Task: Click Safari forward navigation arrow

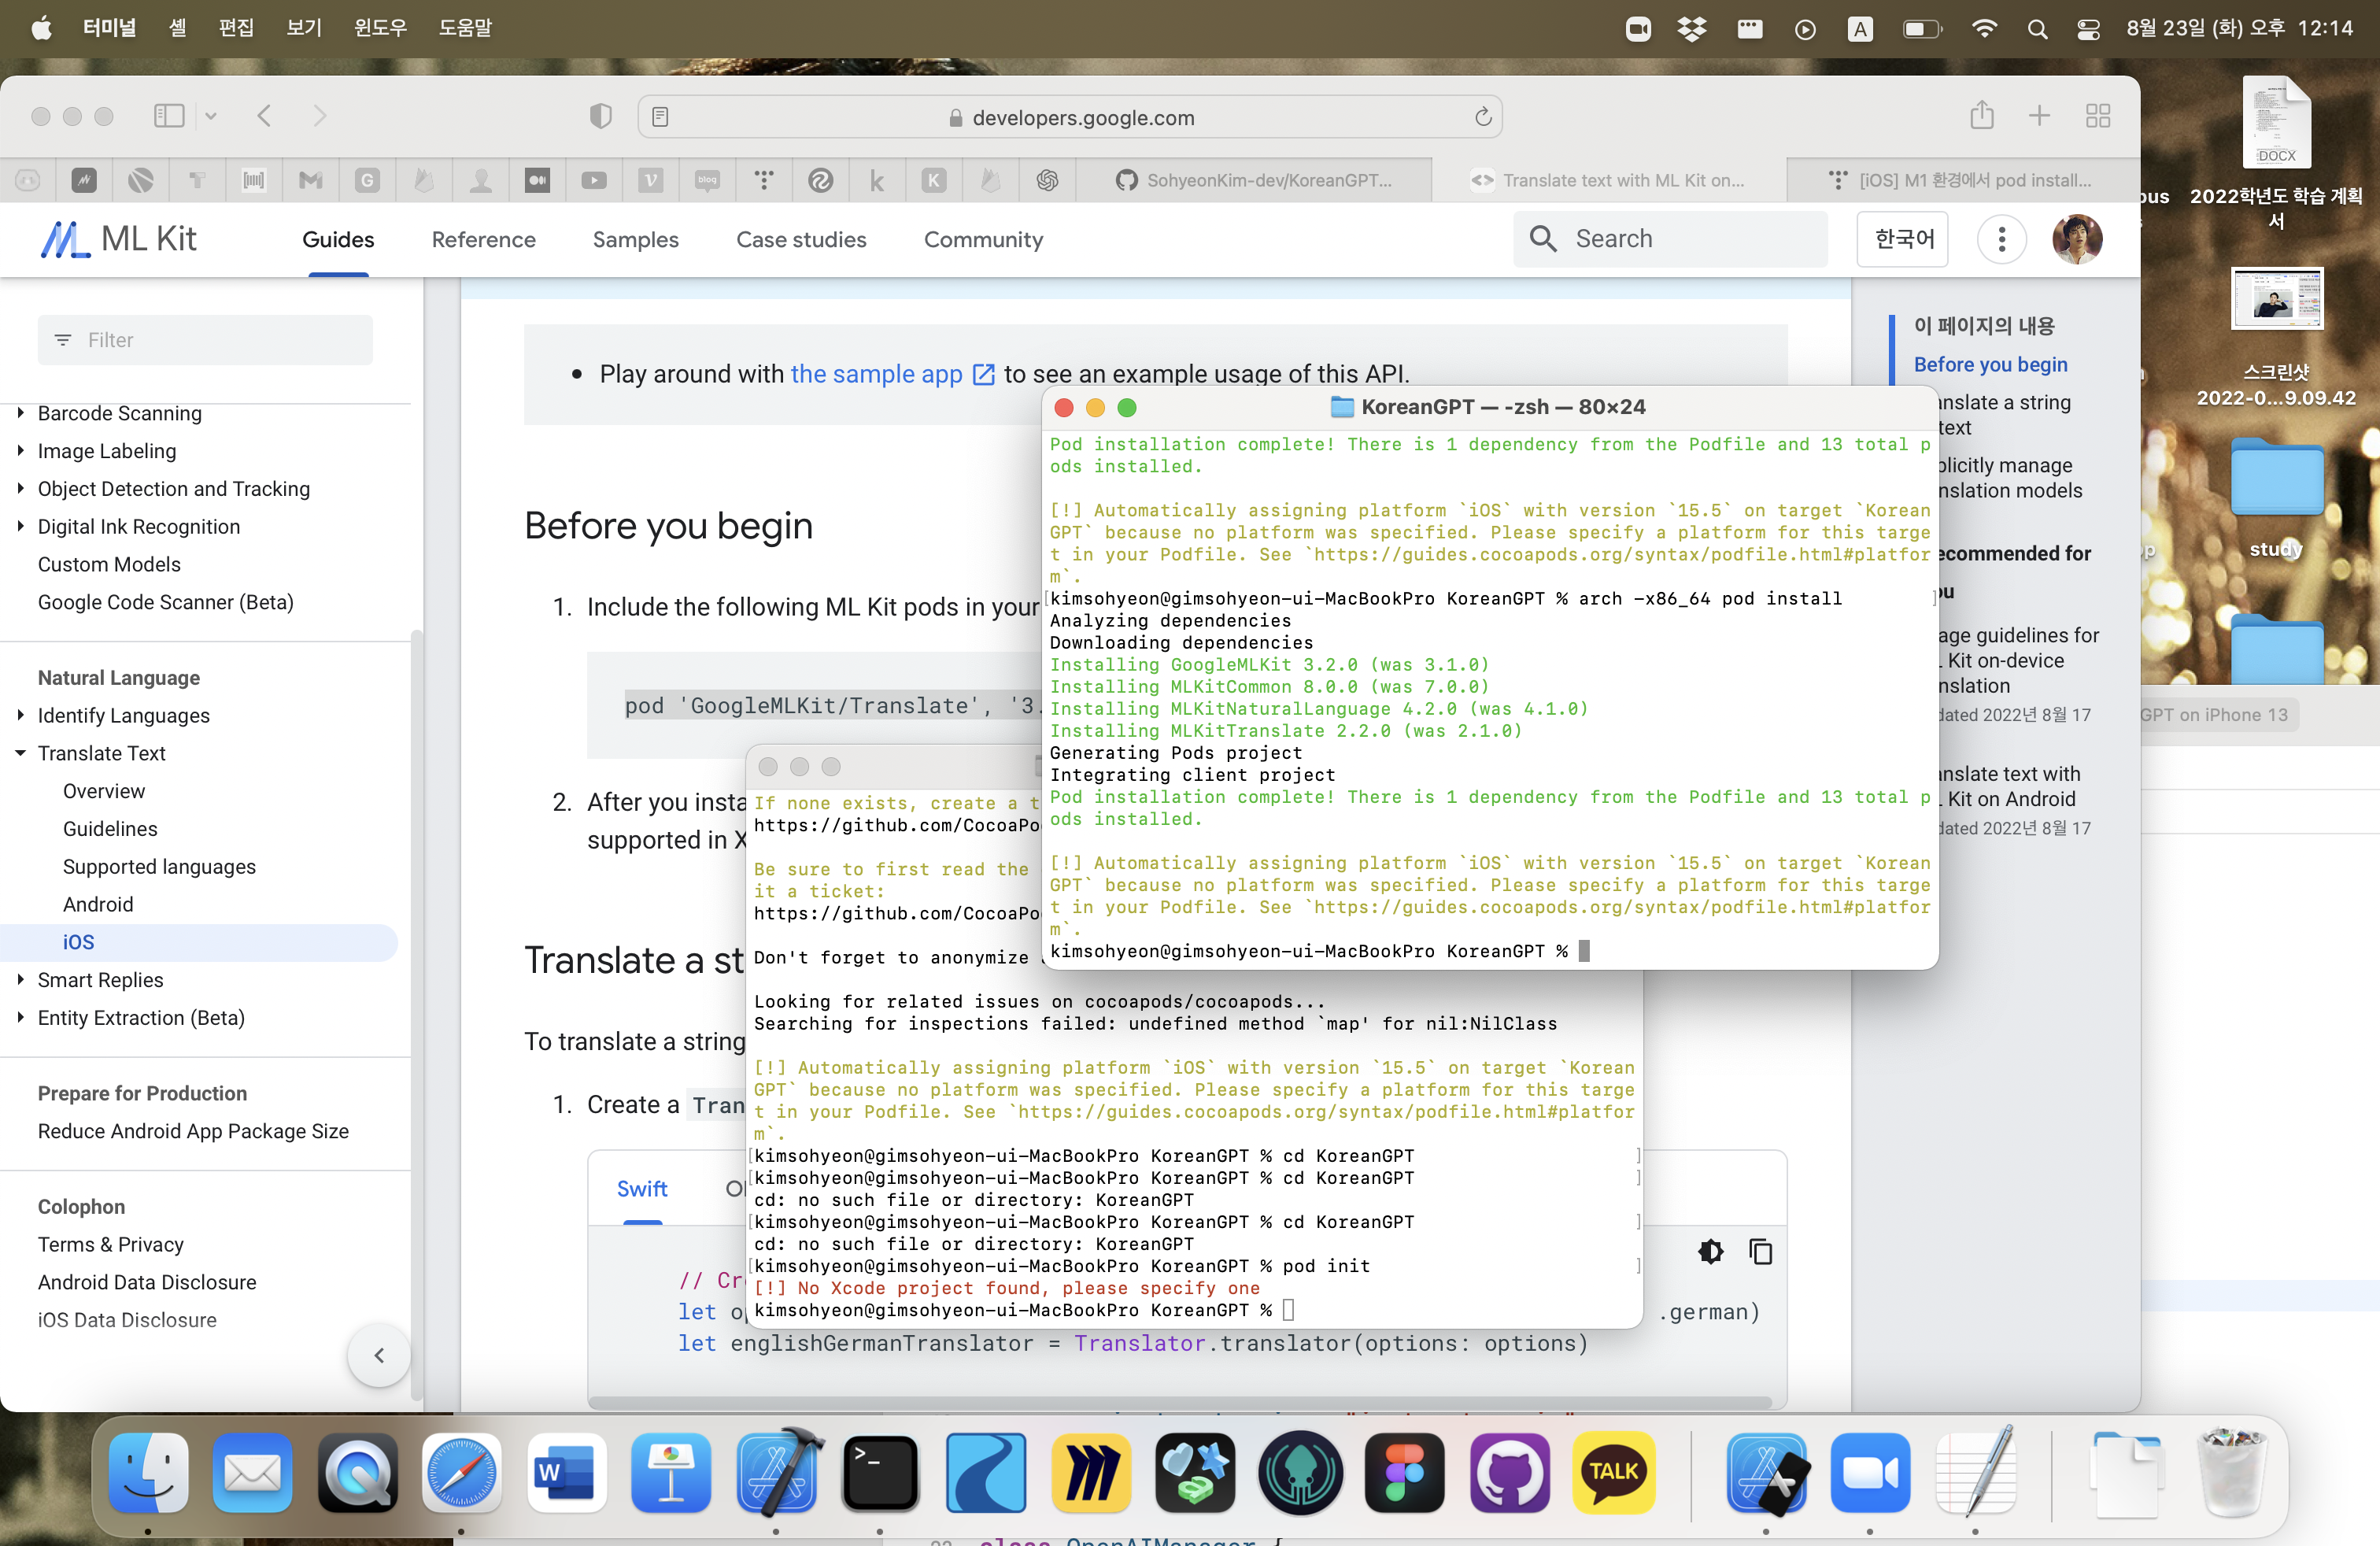Action: tap(319, 117)
